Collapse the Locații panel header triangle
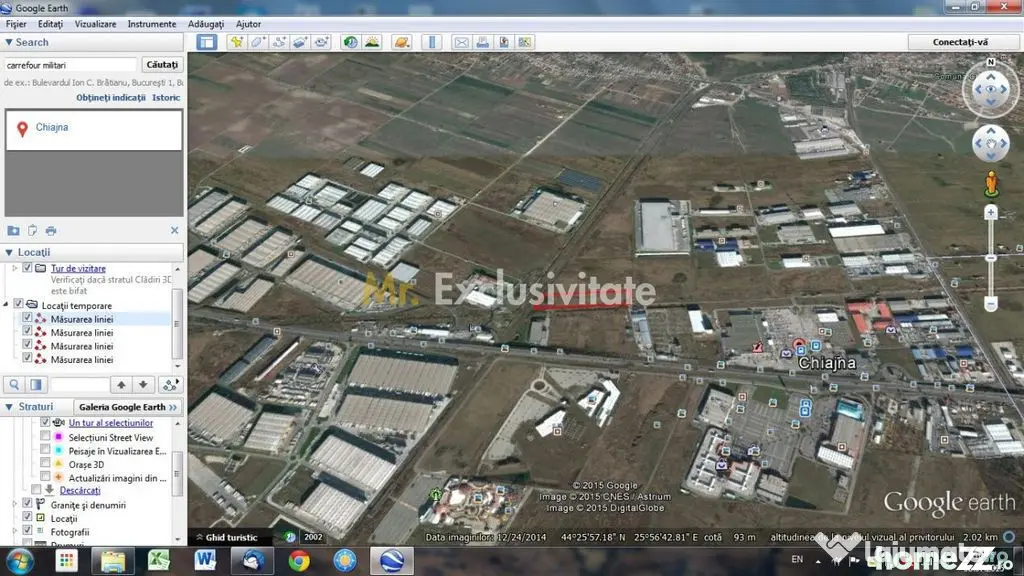The width and height of the screenshot is (1024, 576). point(9,252)
